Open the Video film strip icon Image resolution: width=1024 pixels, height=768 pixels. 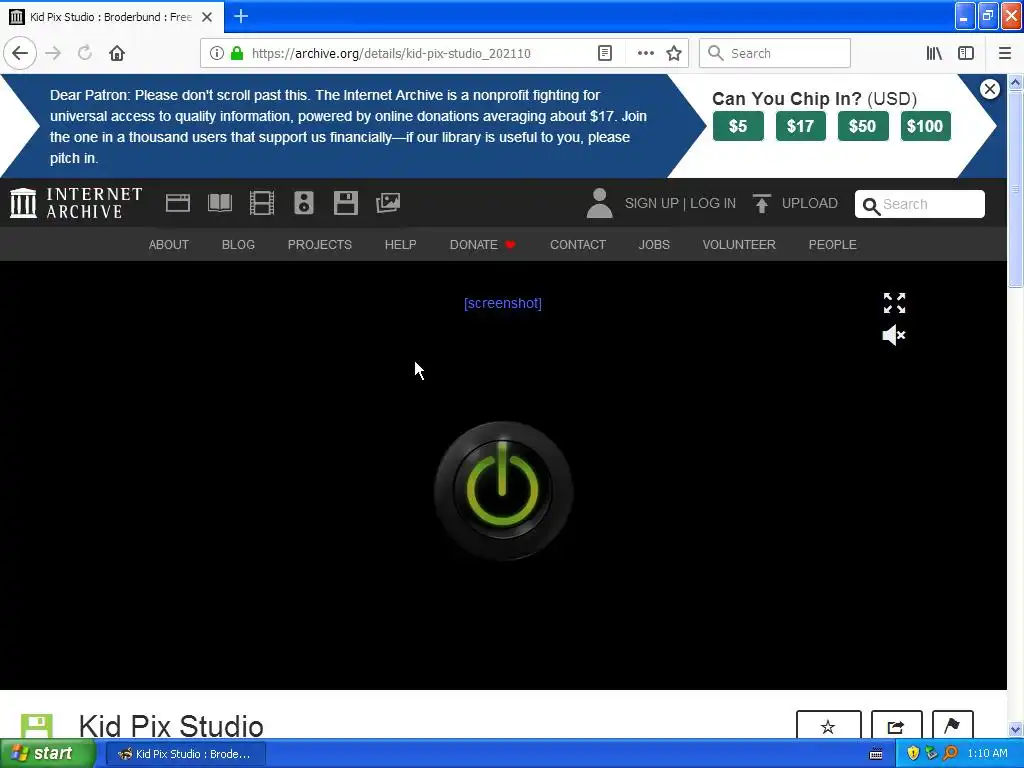pos(262,203)
